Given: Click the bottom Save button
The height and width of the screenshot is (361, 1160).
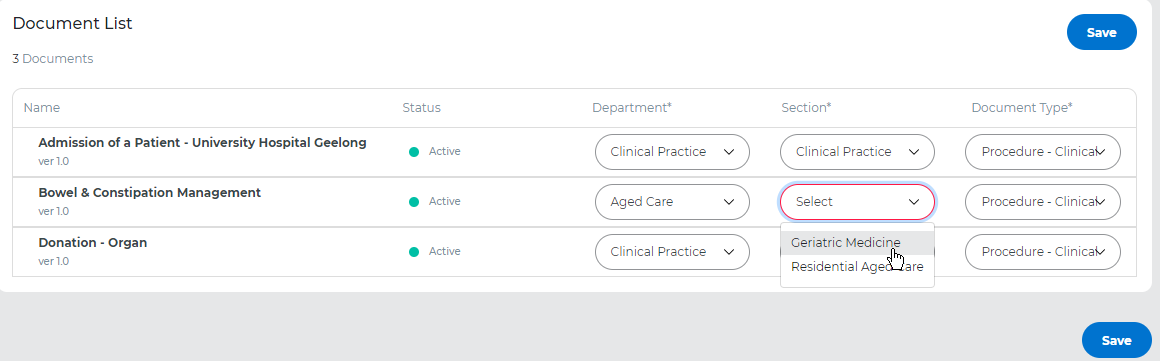Looking at the screenshot, I should 1116,340.
